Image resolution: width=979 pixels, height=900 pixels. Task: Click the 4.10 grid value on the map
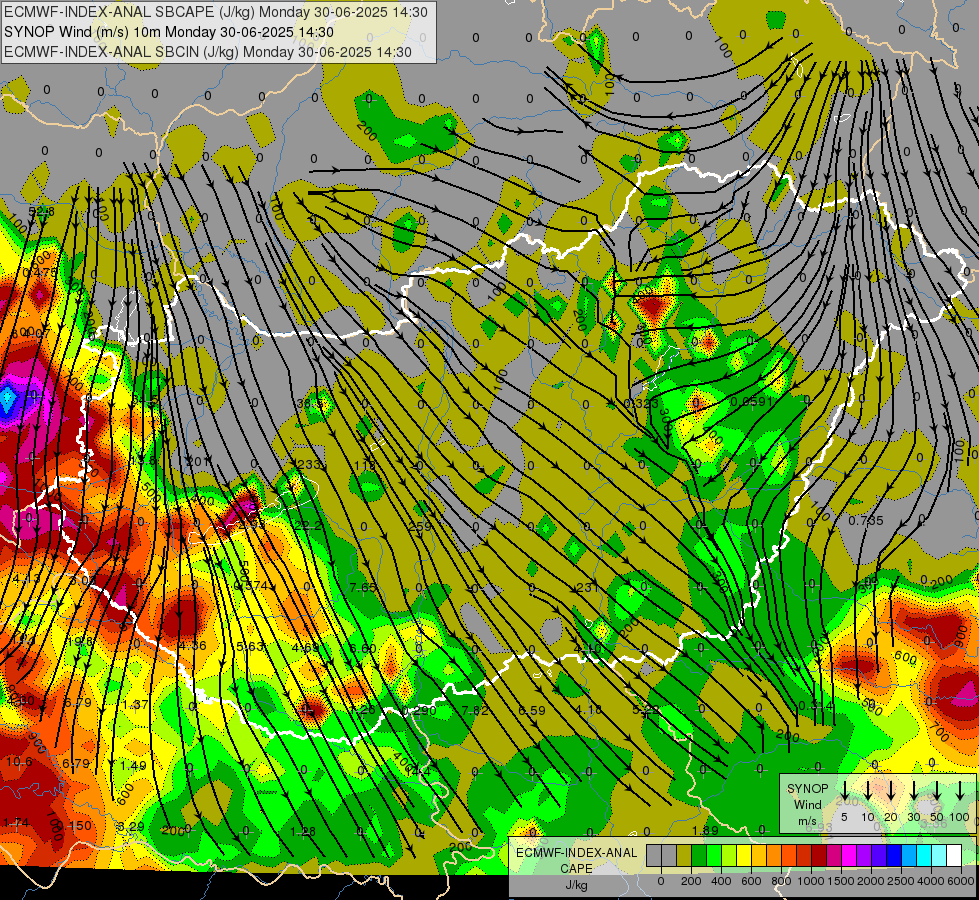click(587, 648)
